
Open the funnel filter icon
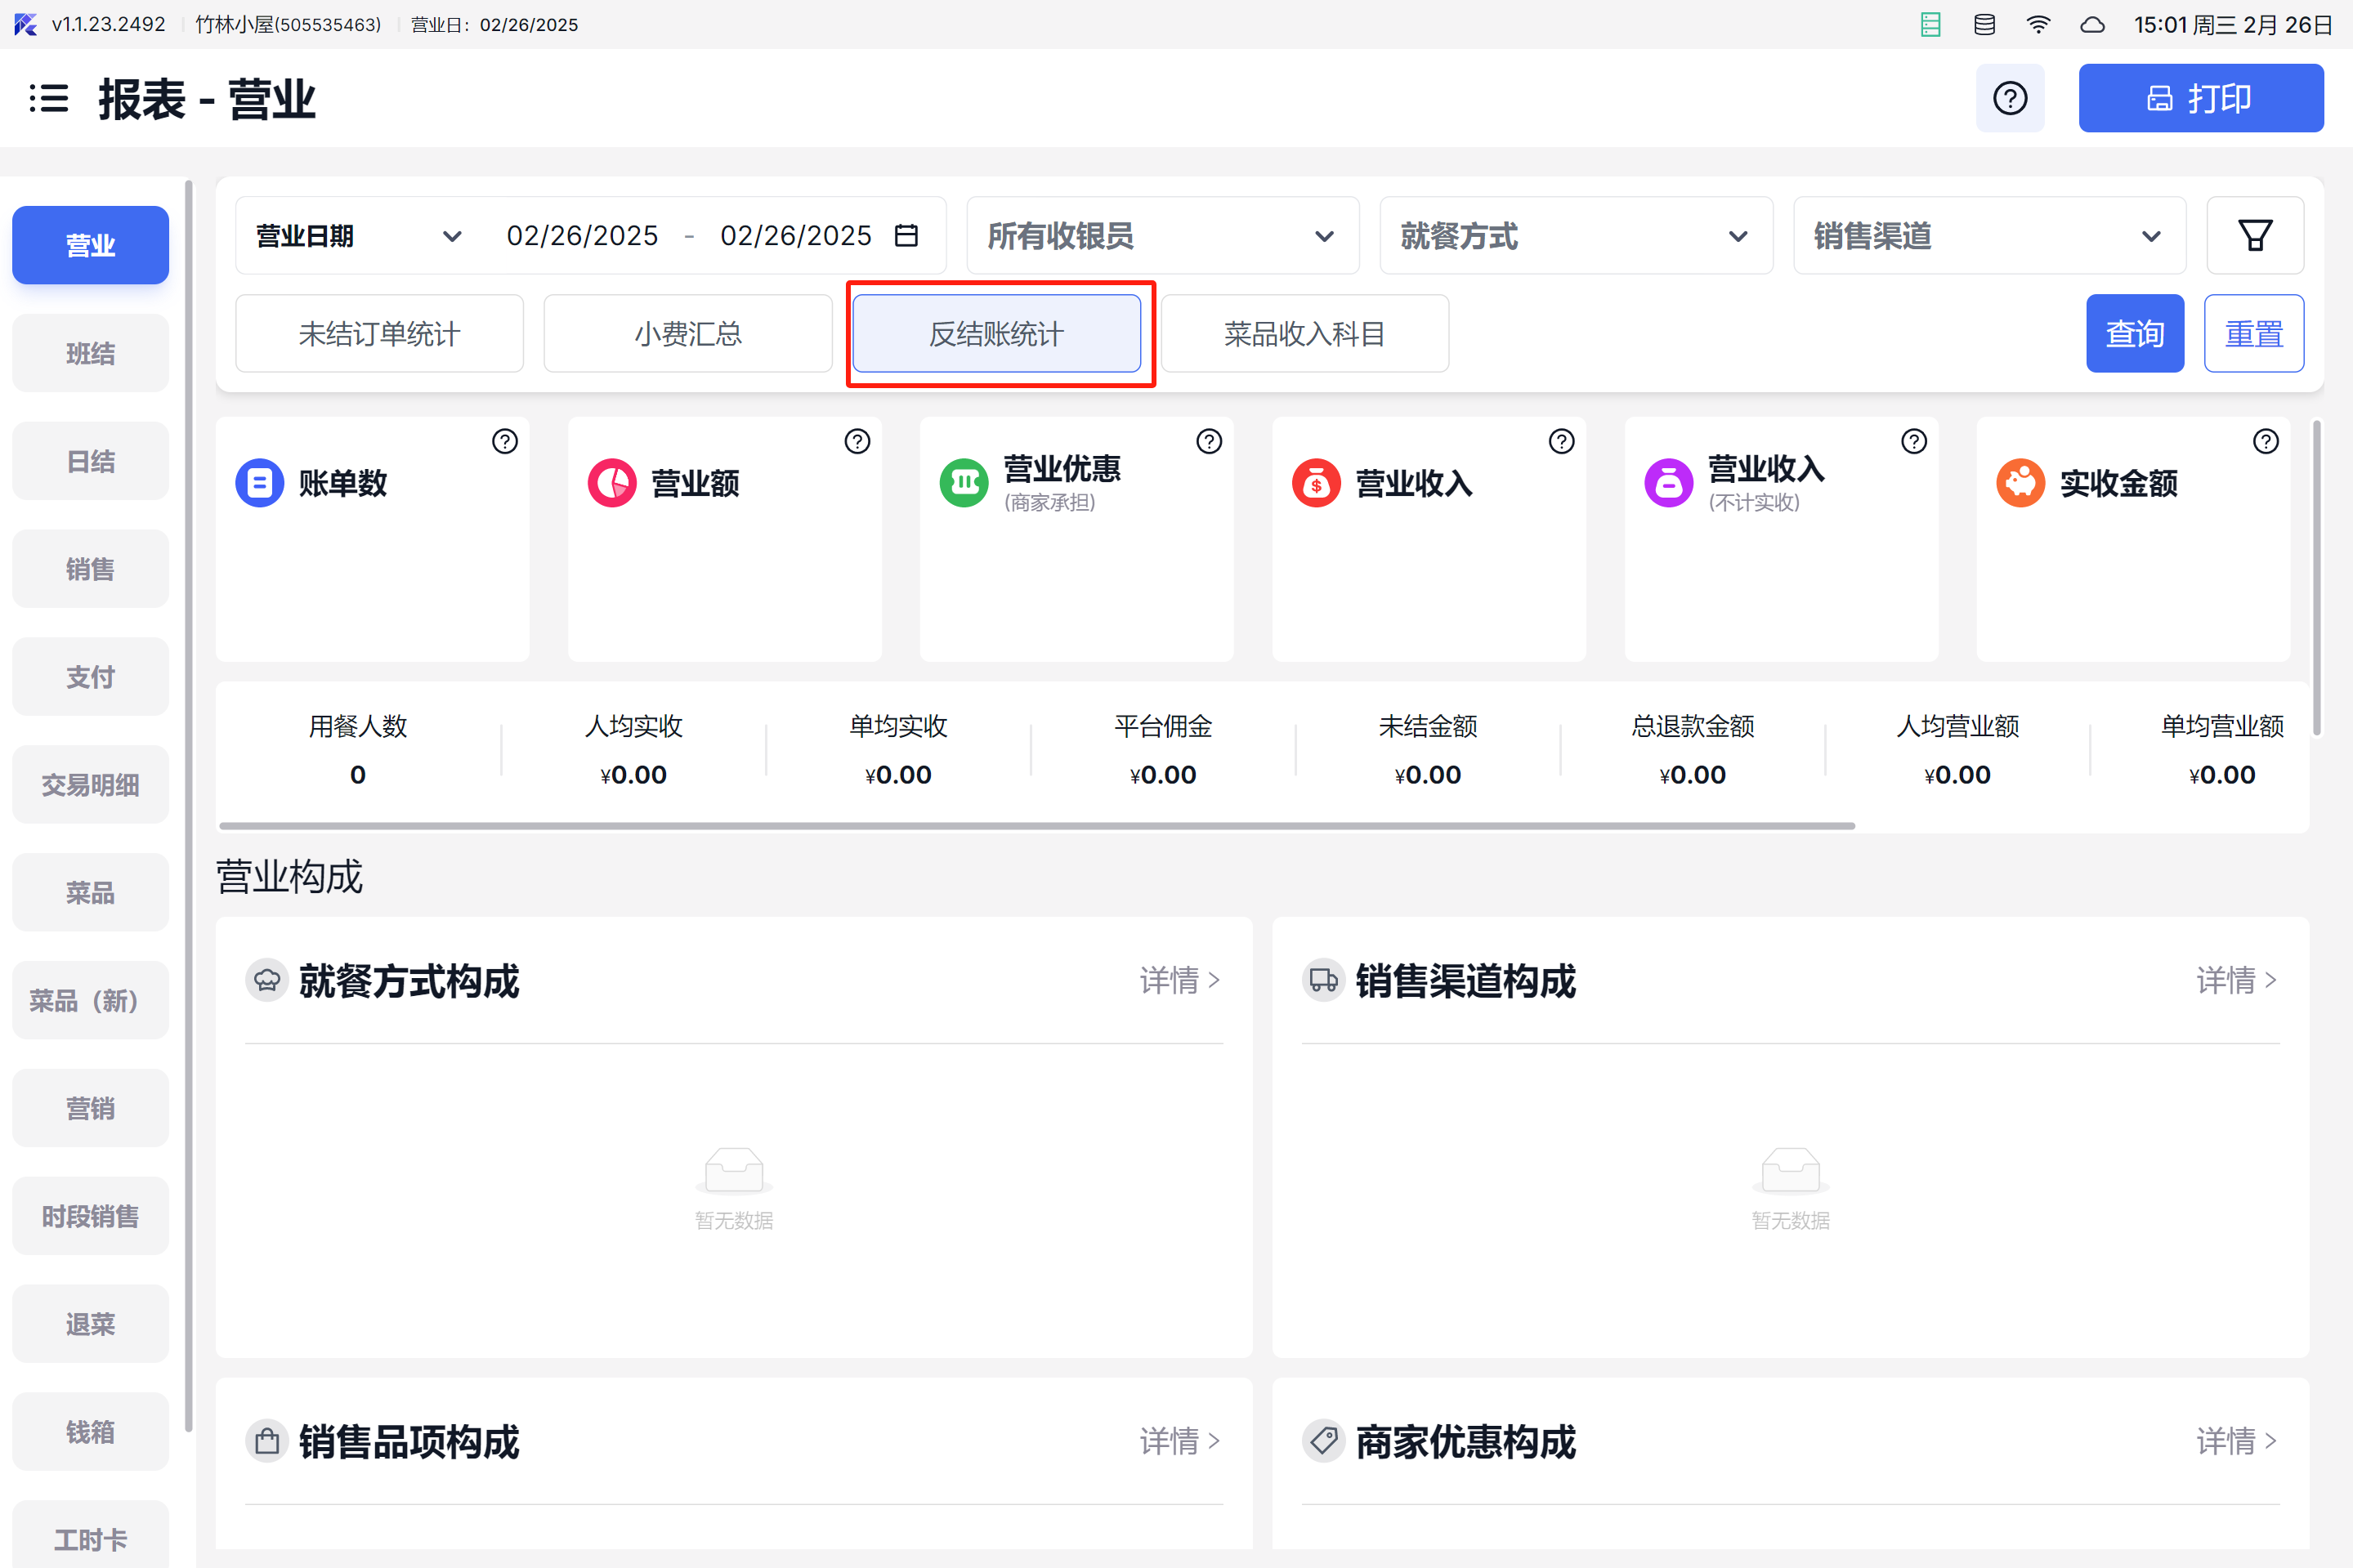(x=2254, y=236)
